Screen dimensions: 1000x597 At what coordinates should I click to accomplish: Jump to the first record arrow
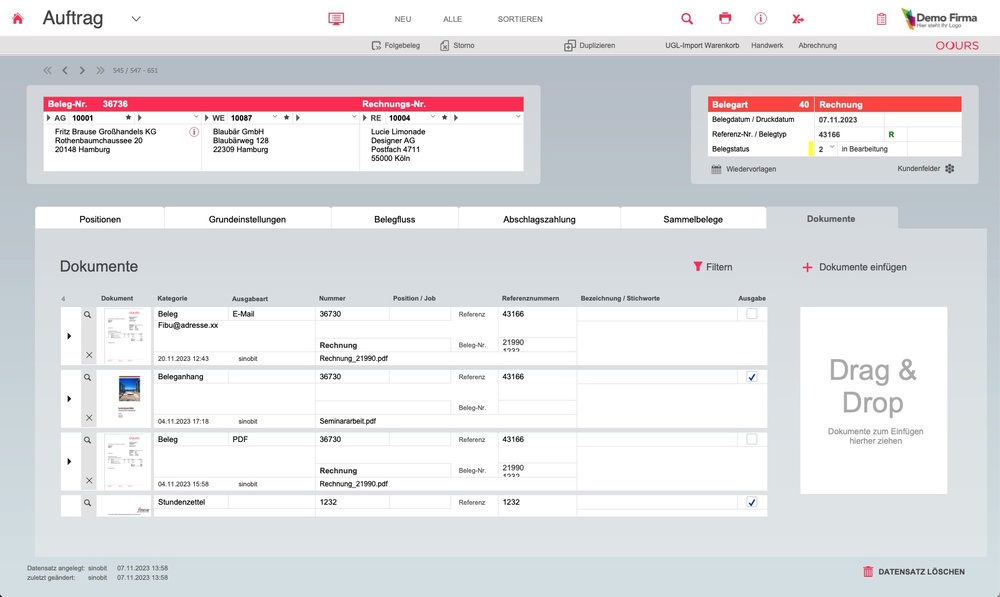coord(47,70)
